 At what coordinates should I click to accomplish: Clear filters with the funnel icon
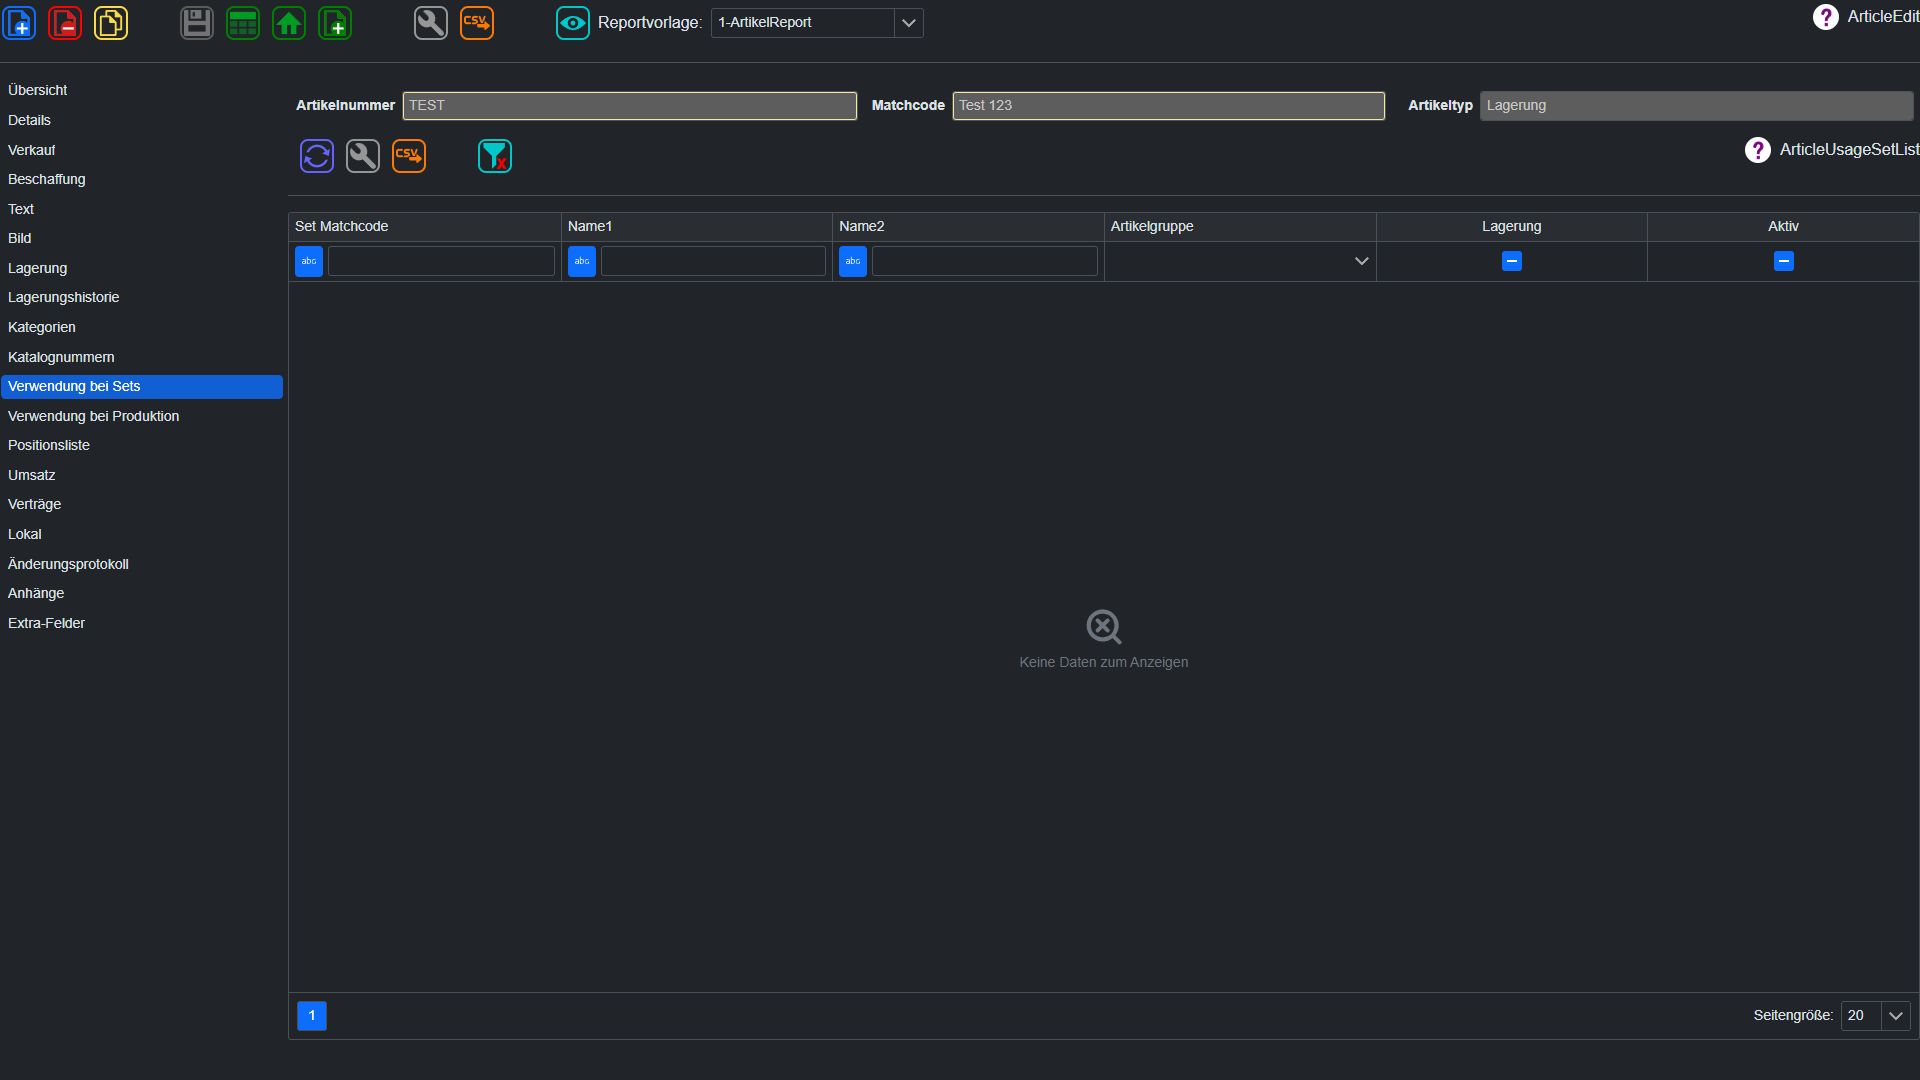495,156
